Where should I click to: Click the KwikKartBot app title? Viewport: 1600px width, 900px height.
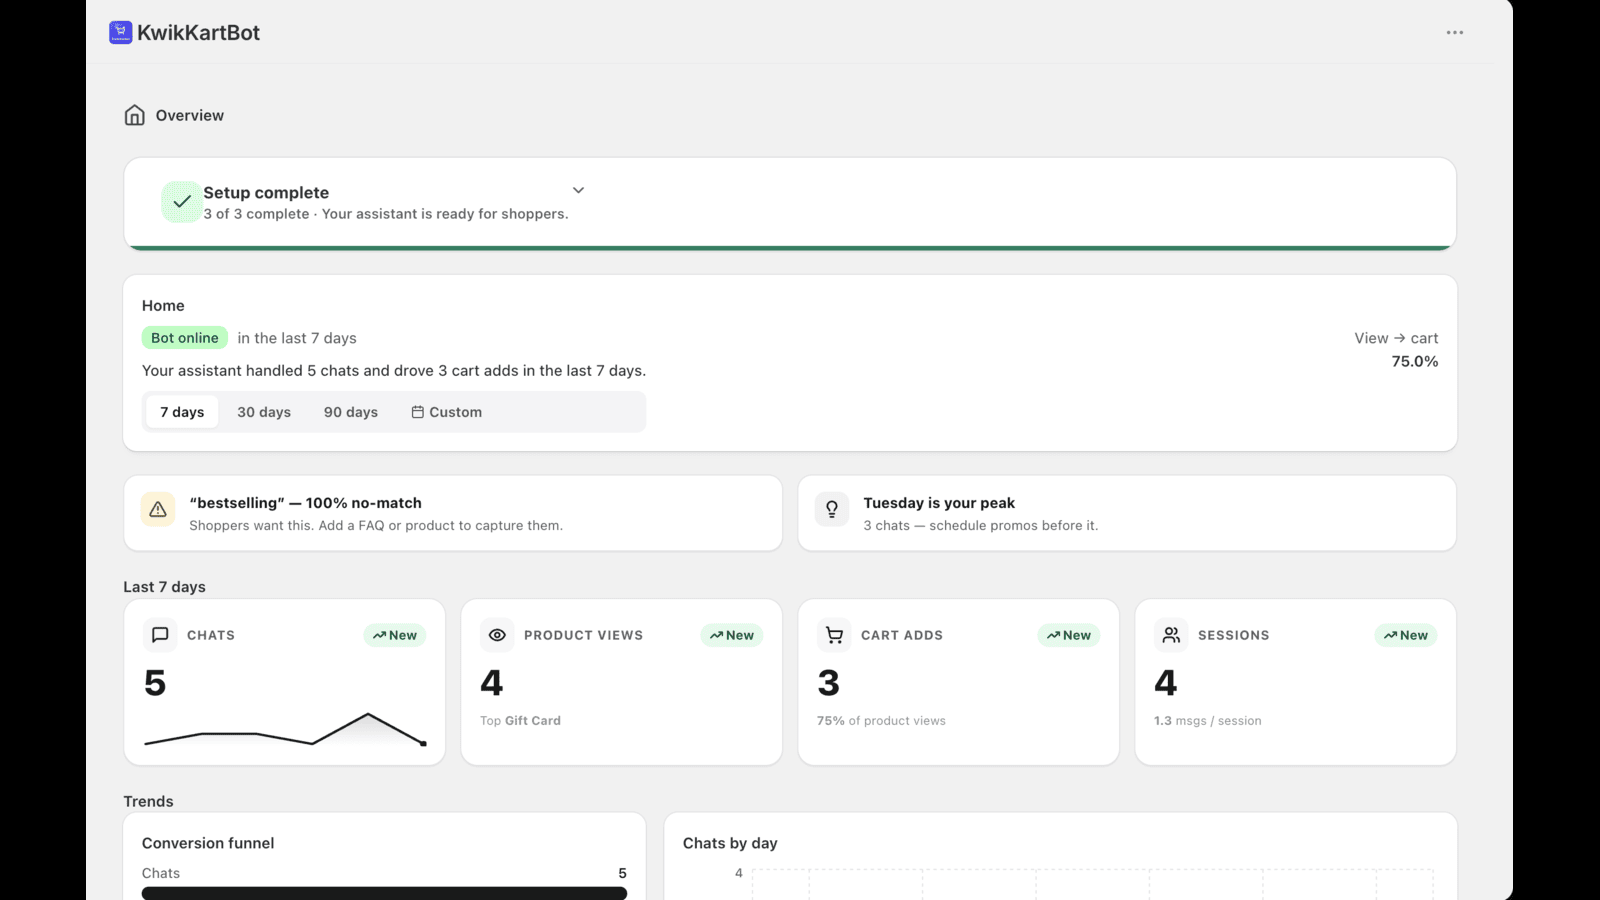(x=198, y=33)
